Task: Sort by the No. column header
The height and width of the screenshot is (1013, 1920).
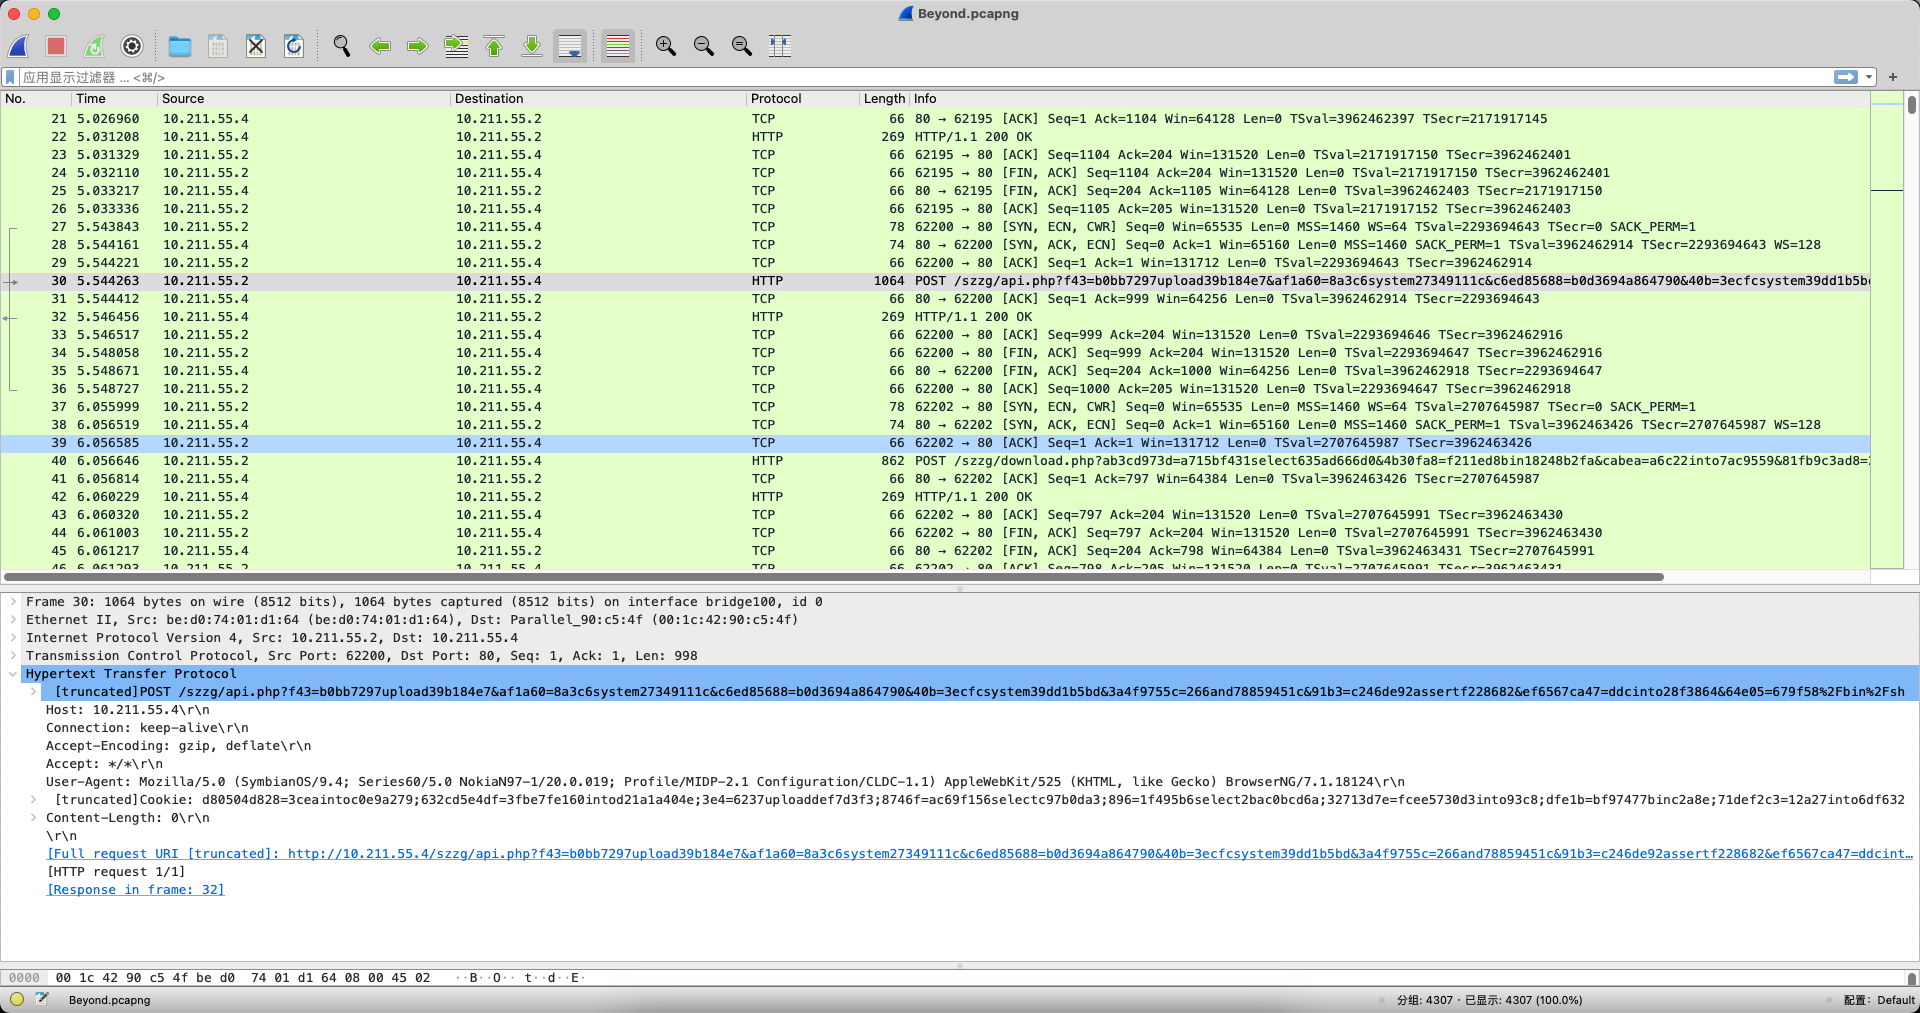Action: tap(36, 99)
